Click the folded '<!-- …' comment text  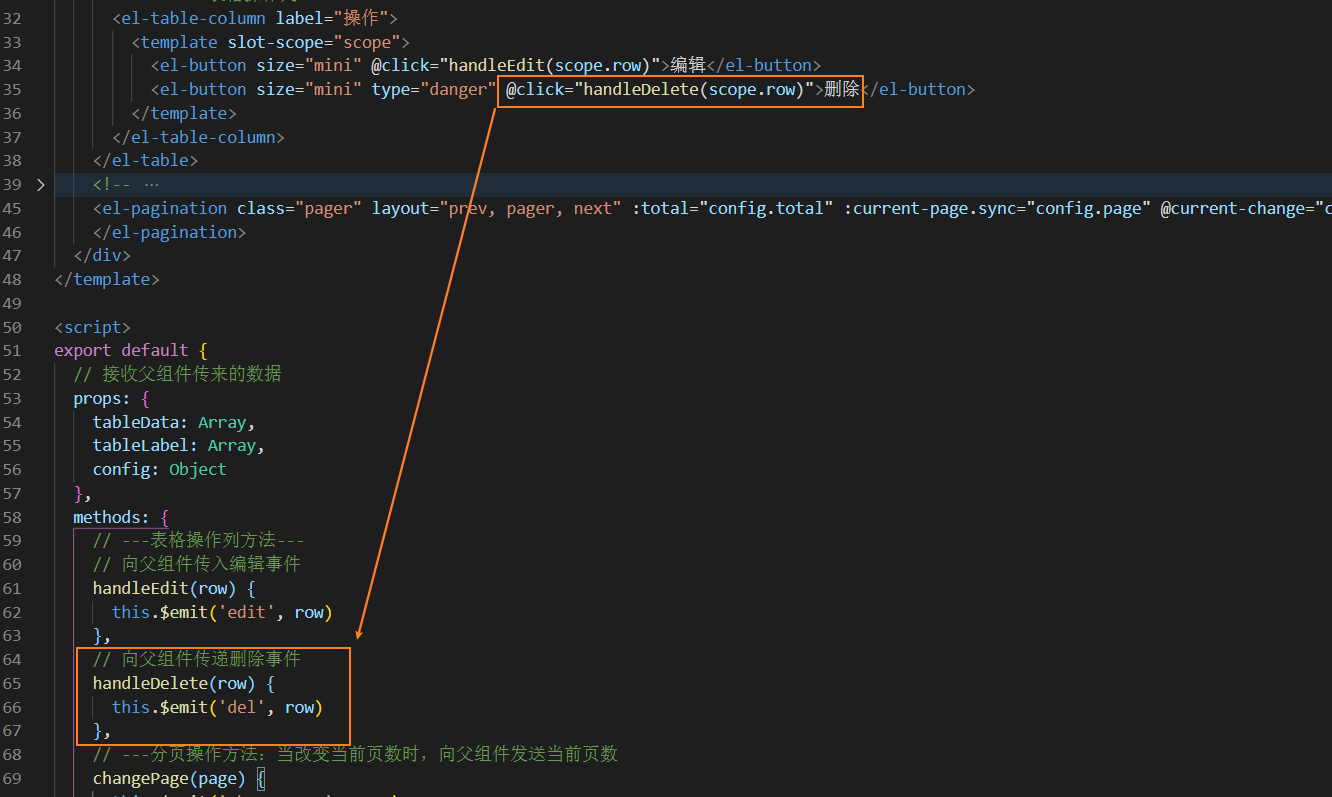[126, 185]
